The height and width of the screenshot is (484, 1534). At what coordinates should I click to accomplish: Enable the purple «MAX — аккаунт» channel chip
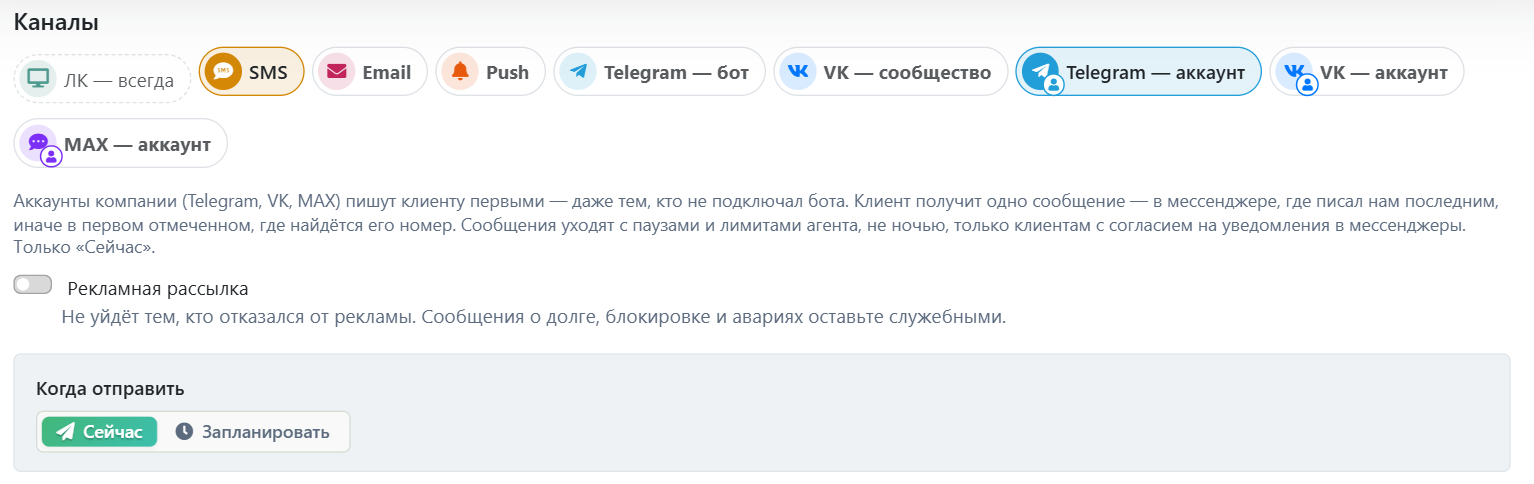click(121, 144)
